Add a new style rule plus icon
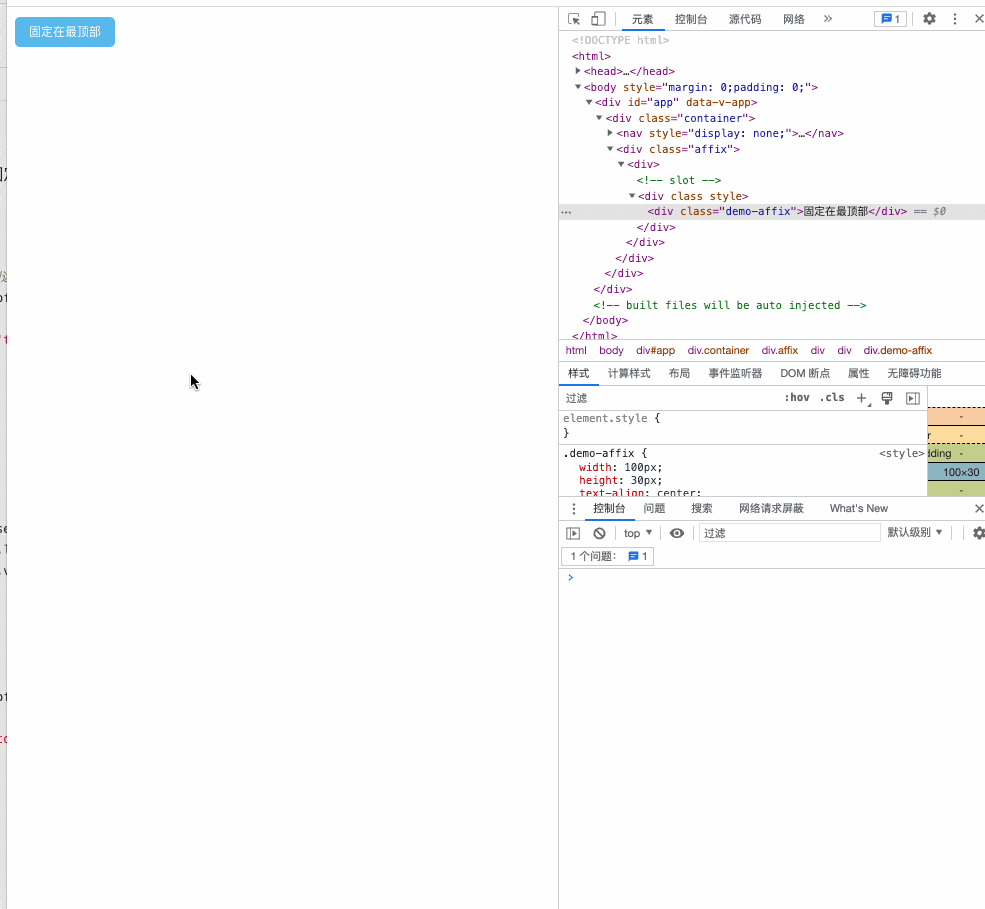Viewport: 985px width, 909px height. tap(862, 398)
